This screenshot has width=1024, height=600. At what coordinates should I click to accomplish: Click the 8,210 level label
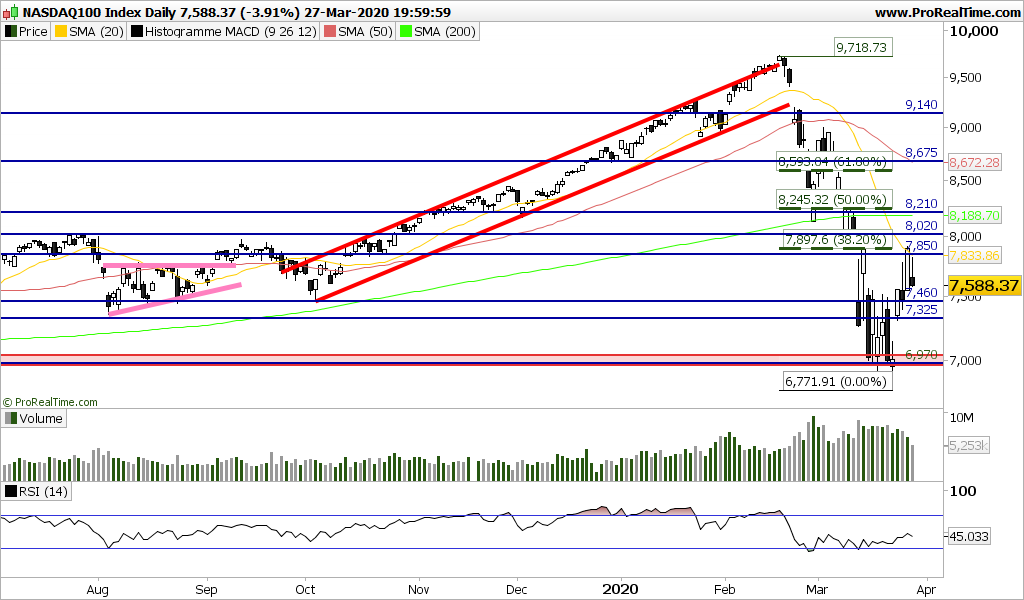[x=921, y=204]
